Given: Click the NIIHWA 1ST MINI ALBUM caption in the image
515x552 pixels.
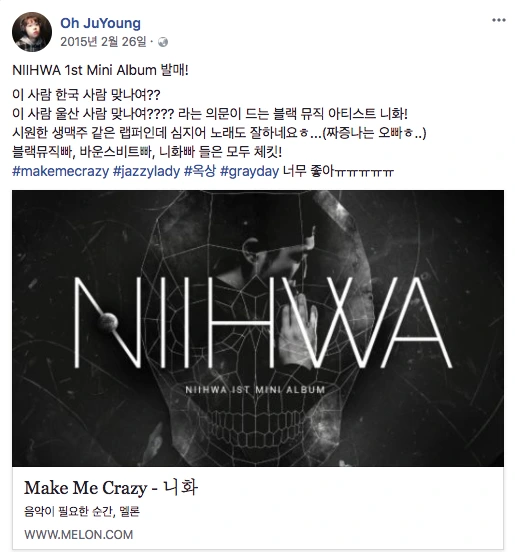Looking at the screenshot, I should [x=255, y=390].
